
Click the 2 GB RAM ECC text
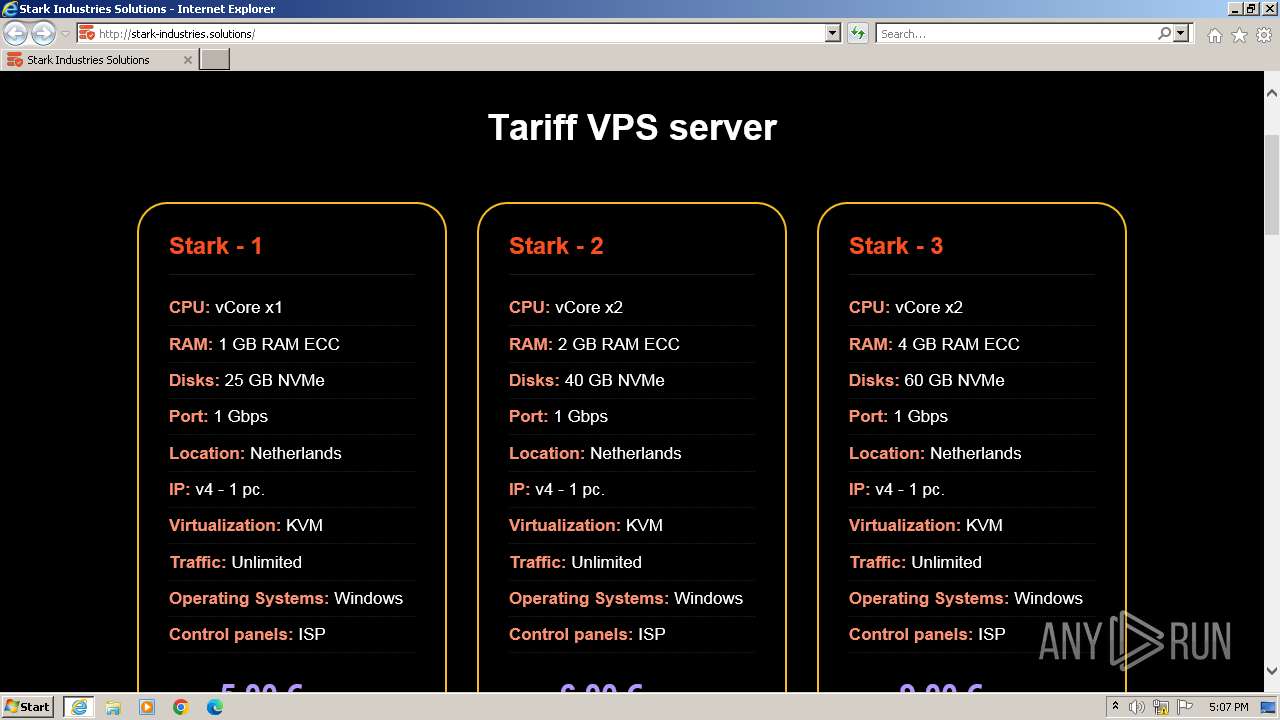click(x=619, y=344)
